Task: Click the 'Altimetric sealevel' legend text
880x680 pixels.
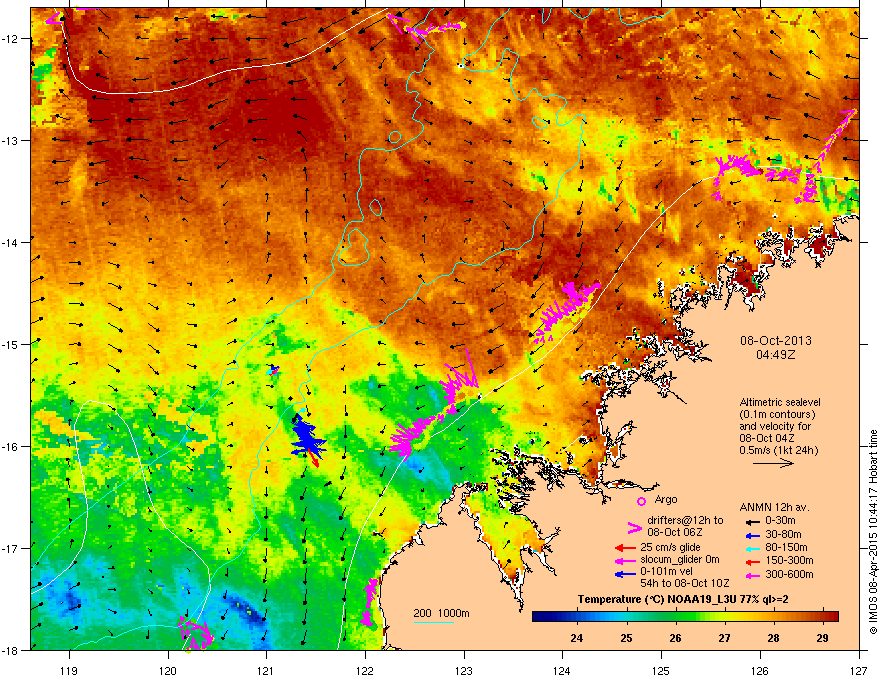Action: click(x=780, y=402)
